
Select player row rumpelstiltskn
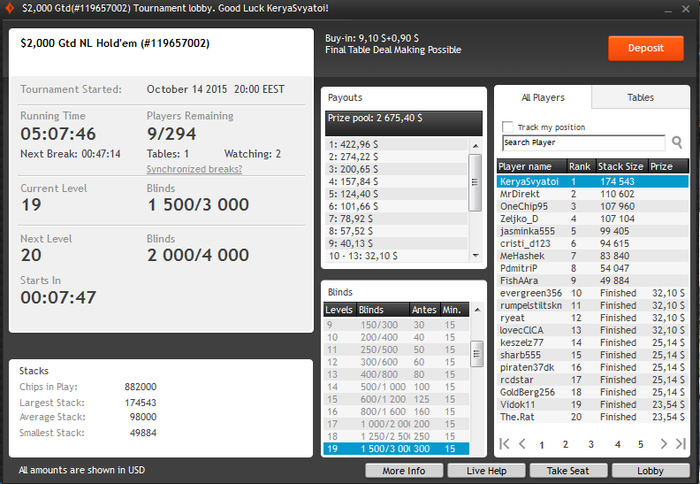pyautogui.click(x=592, y=305)
